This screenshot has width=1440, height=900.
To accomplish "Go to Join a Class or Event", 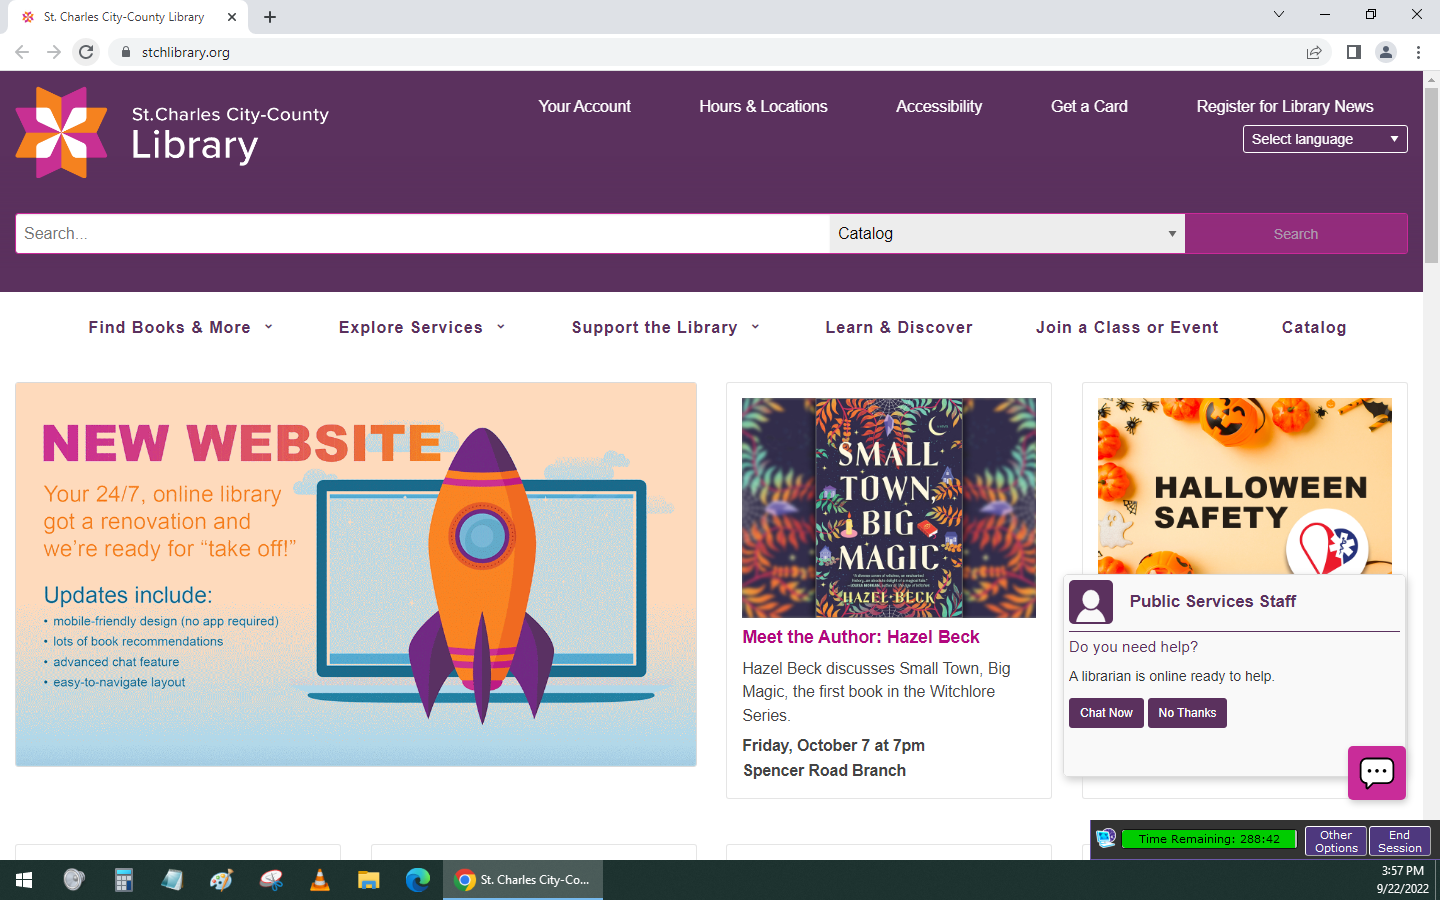I will [x=1127, y=327].
